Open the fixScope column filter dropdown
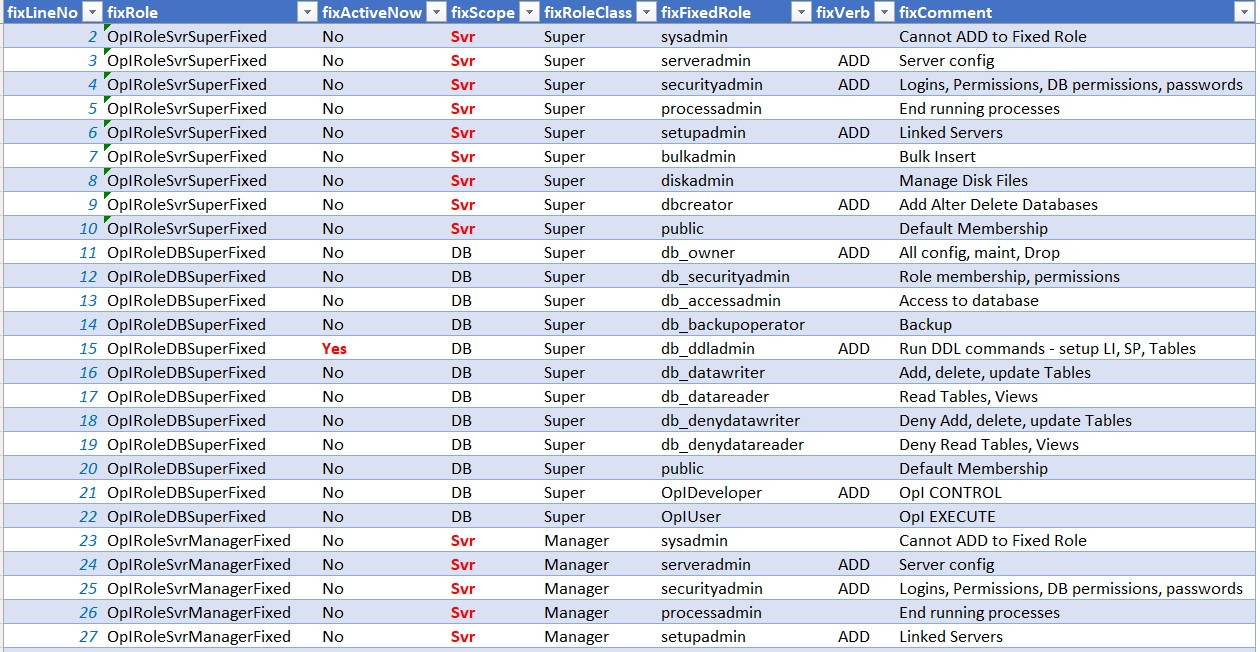The height and width of the screenshot is (652, 1260). [x=529, y=12]
